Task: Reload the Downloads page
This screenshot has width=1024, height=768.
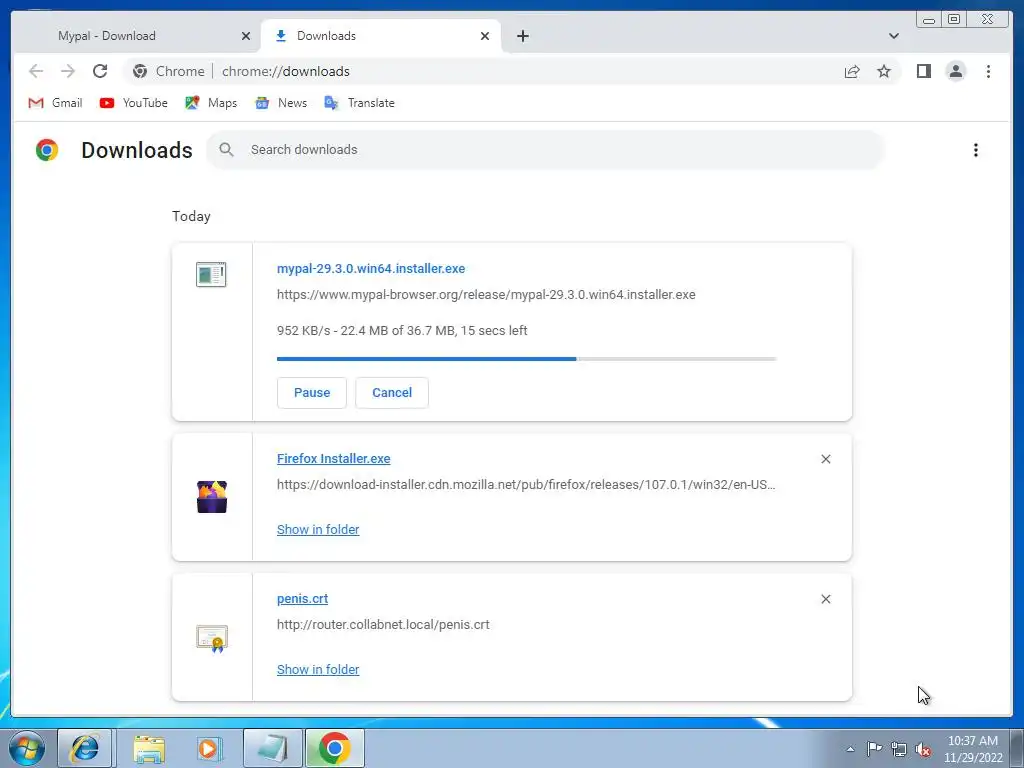Action: 100,71
